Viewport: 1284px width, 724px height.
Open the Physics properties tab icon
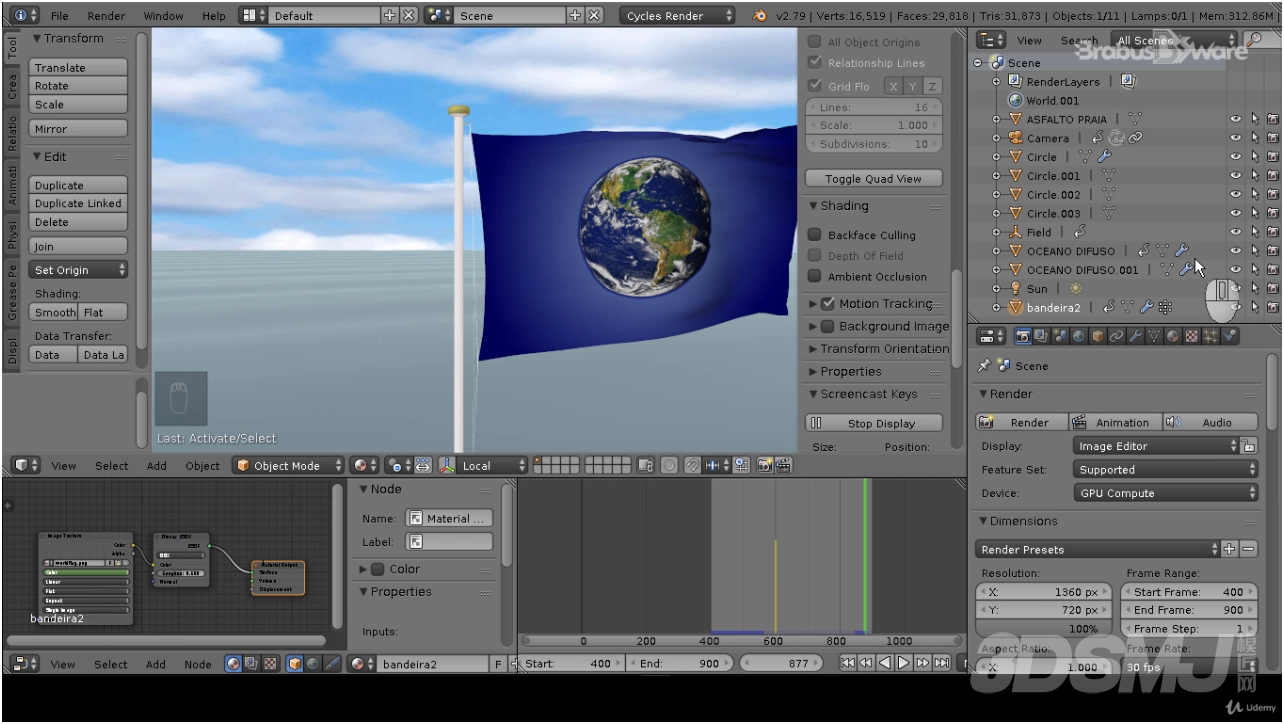[x=1231, y=336]
